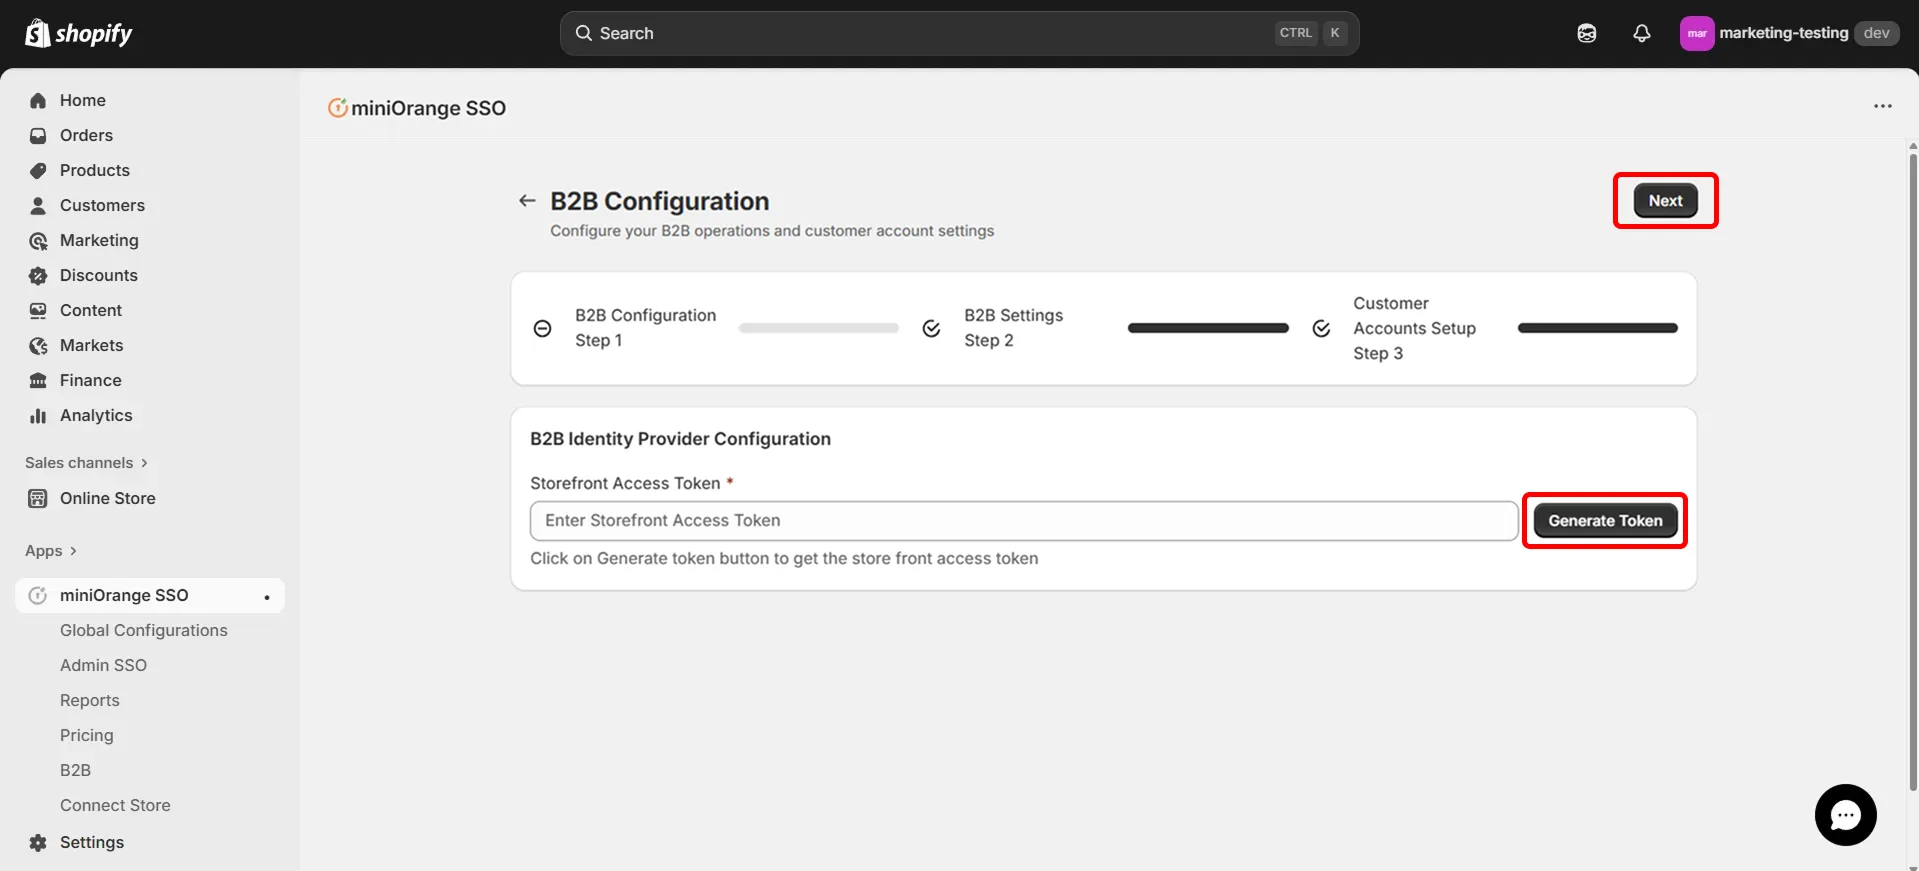
Task: Open Admin SSO submenu item
Action: point(103,665)
